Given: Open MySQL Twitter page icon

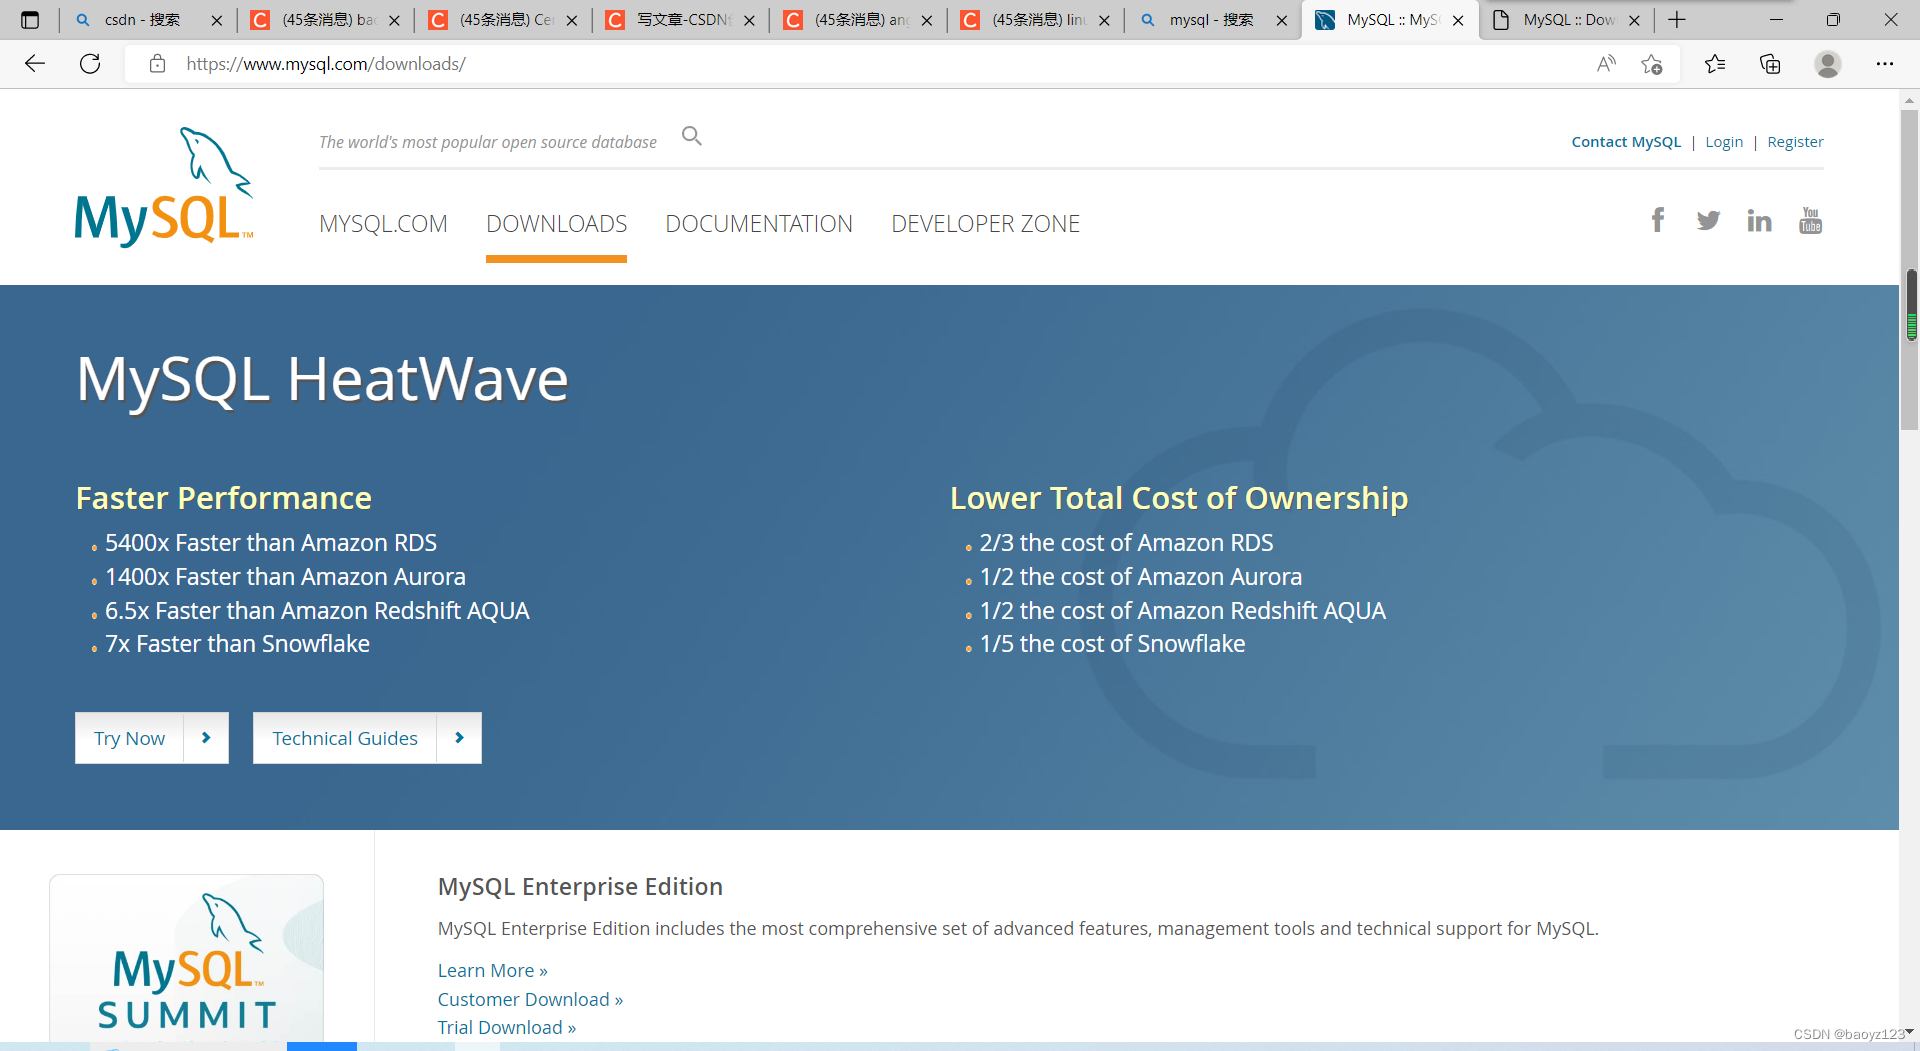Looking at the screenshot, I should pos(1708,221).
